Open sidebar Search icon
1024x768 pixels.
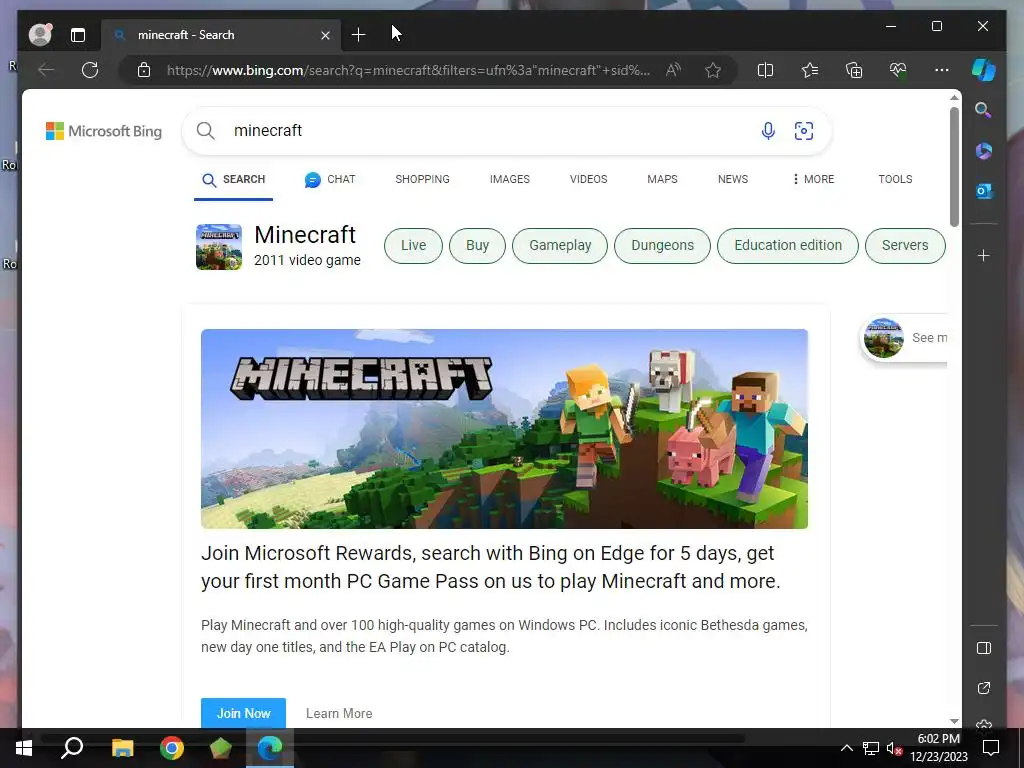click(x=984, y=110)
